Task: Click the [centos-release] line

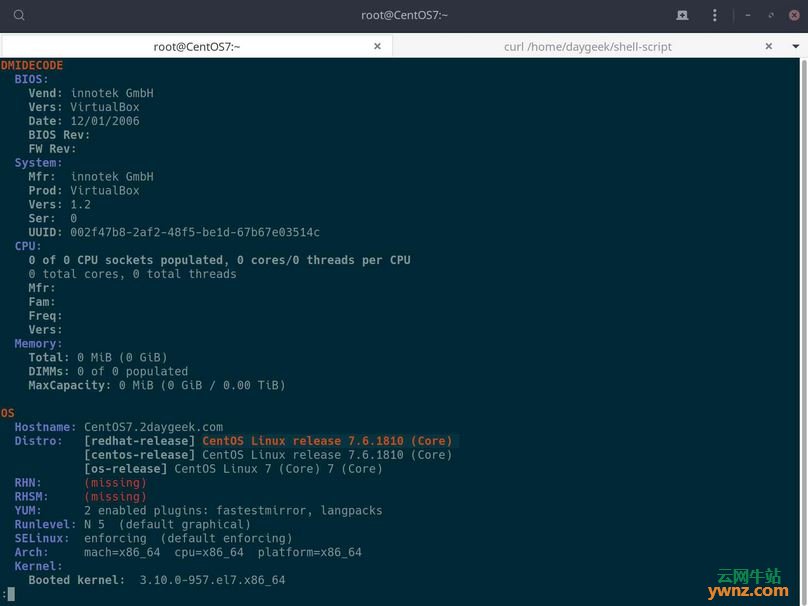Action: pyautogui.click(x=268, y=455)
